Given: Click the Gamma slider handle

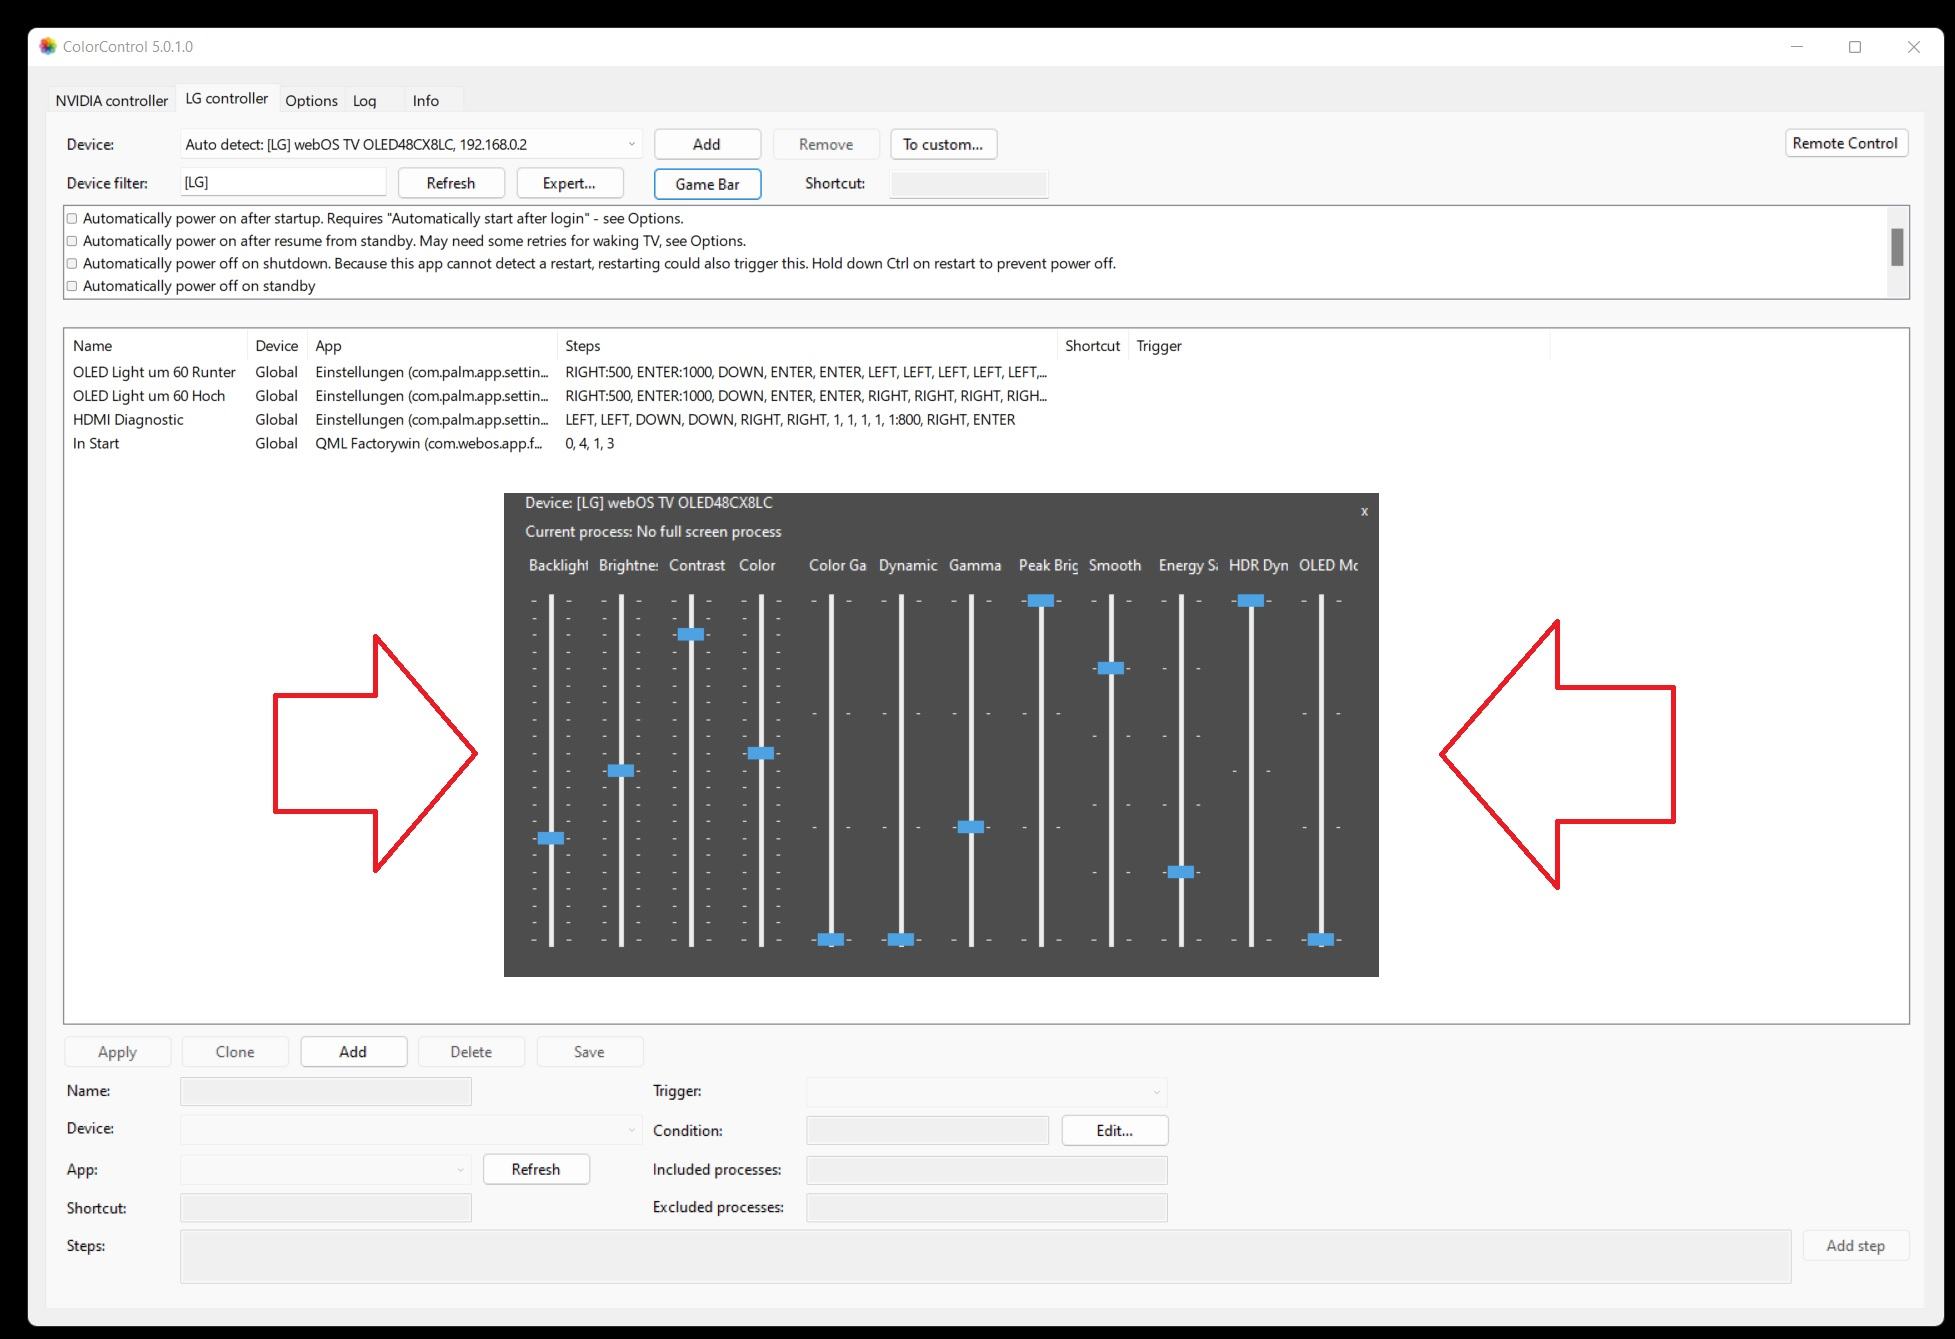Looking at the screenshot, I should pyautogui.click(x=971, y=827).
